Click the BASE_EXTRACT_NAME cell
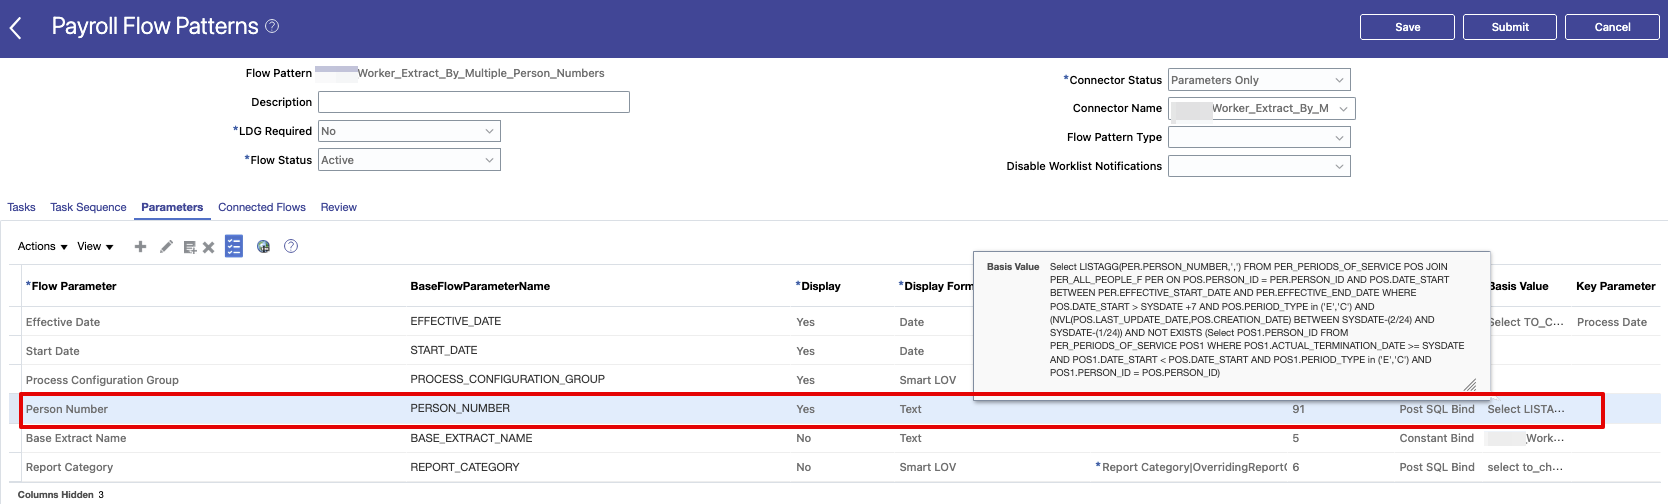This screenshot has height=504, width=1668. pos(471,438)
